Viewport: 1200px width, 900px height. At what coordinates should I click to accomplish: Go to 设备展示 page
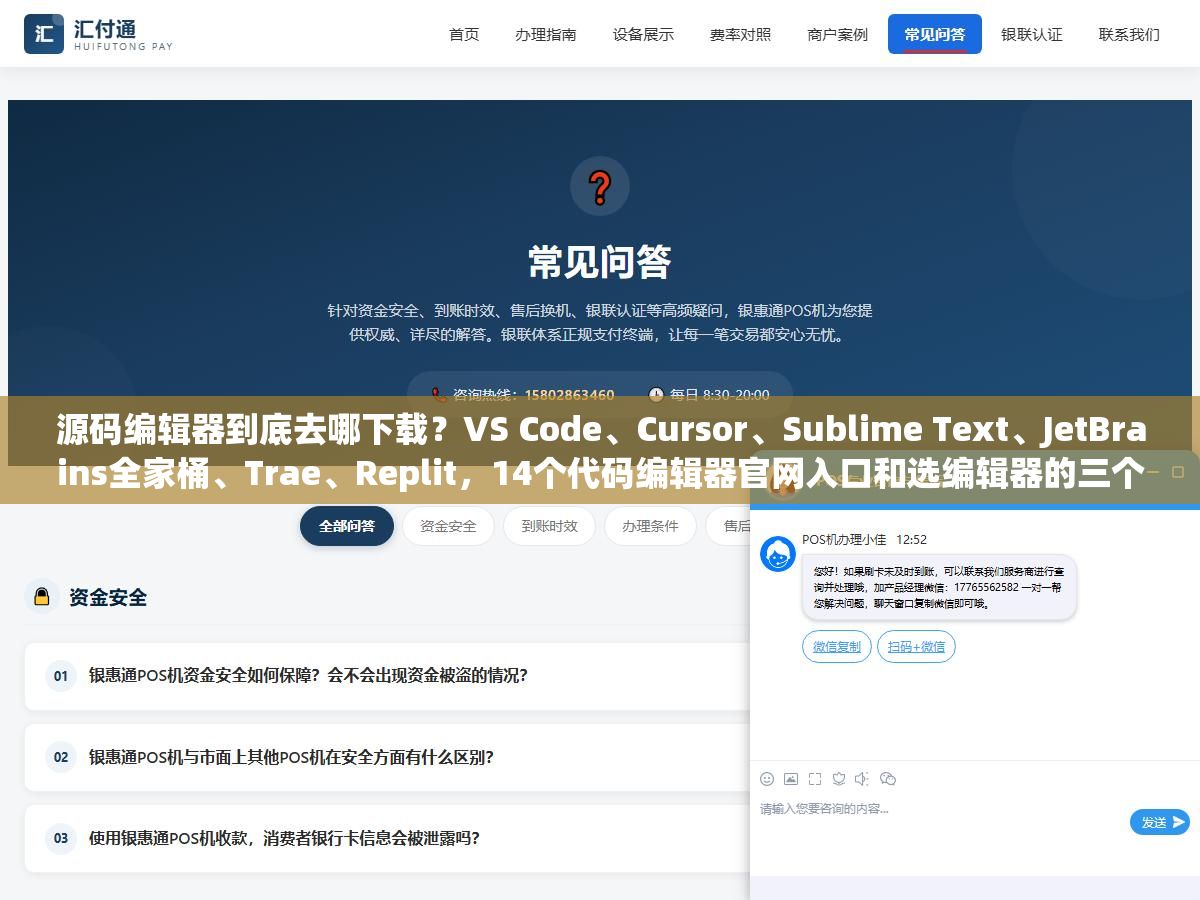coord(643,34)
